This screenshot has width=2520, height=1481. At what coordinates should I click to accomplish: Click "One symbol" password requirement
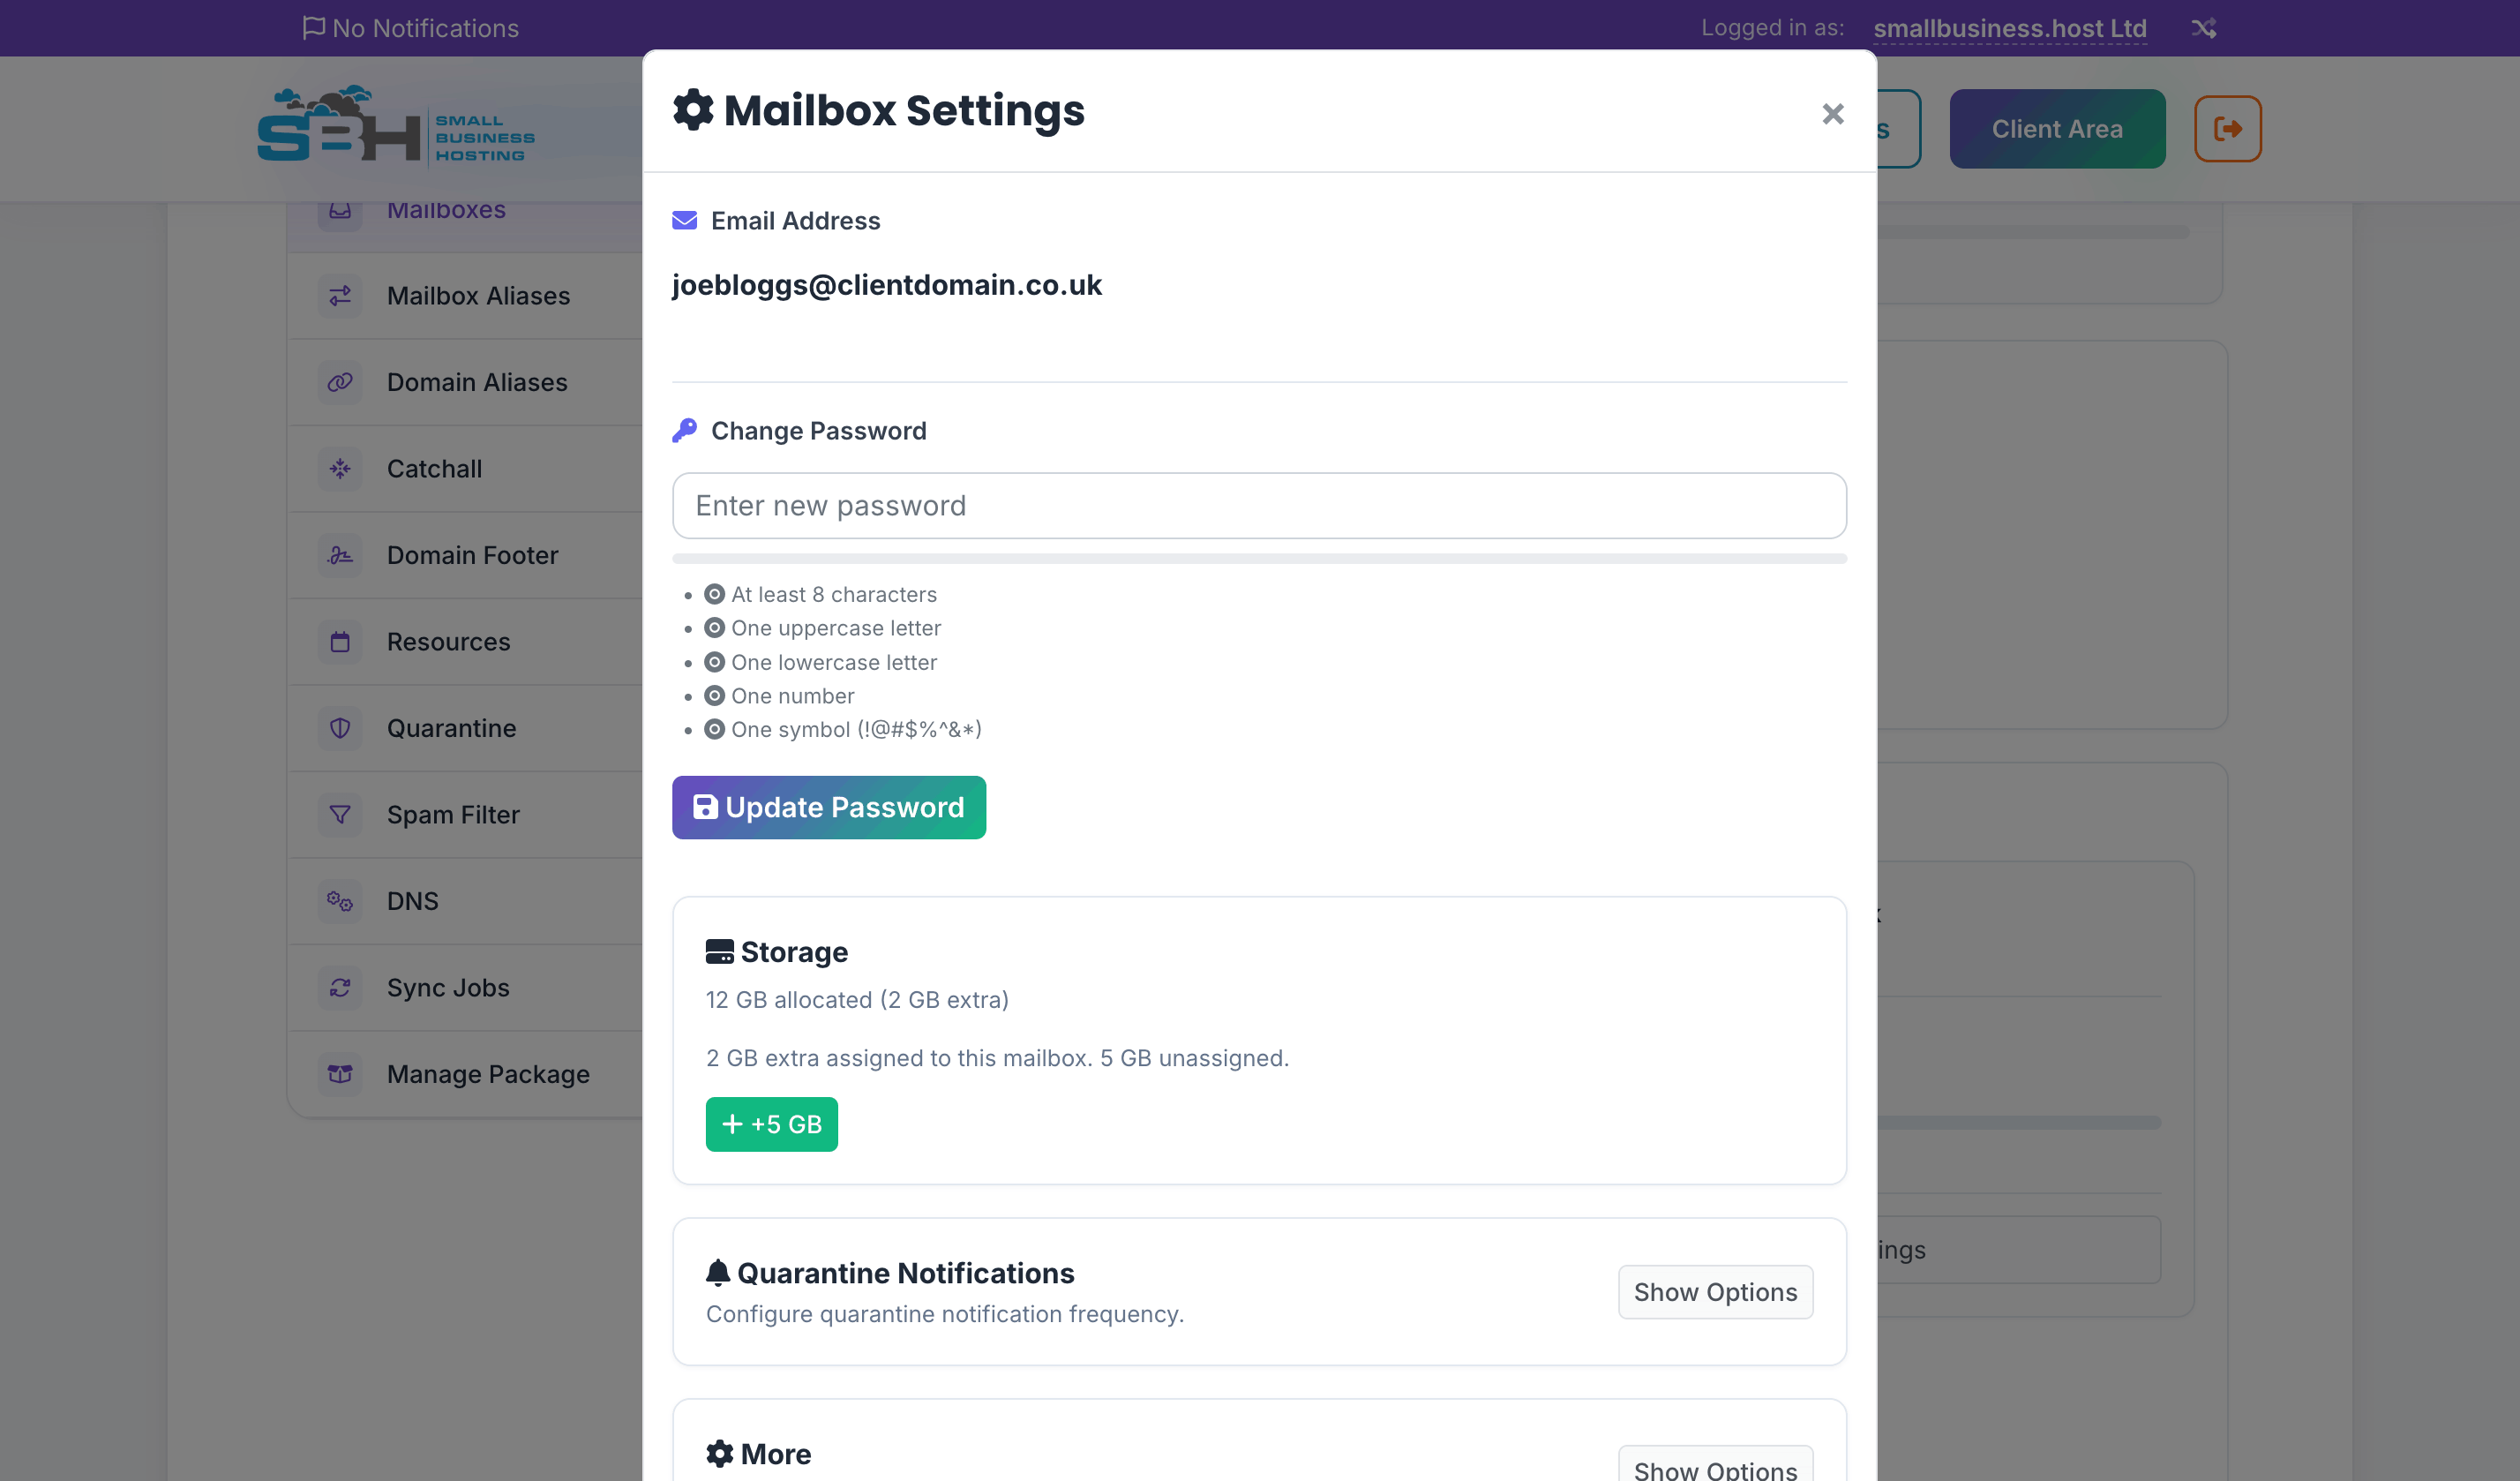(856, 730)
